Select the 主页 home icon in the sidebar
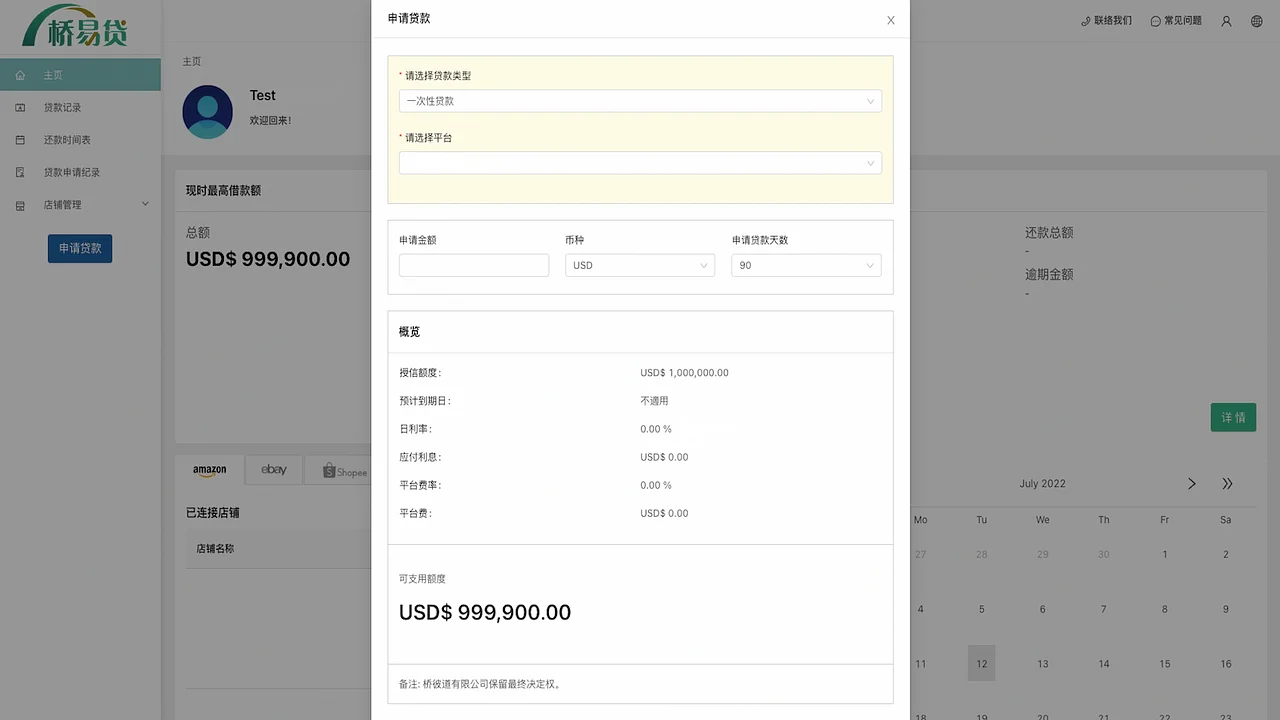The height and width of the screenshot is (720, 1280). (x=20, y=74)
